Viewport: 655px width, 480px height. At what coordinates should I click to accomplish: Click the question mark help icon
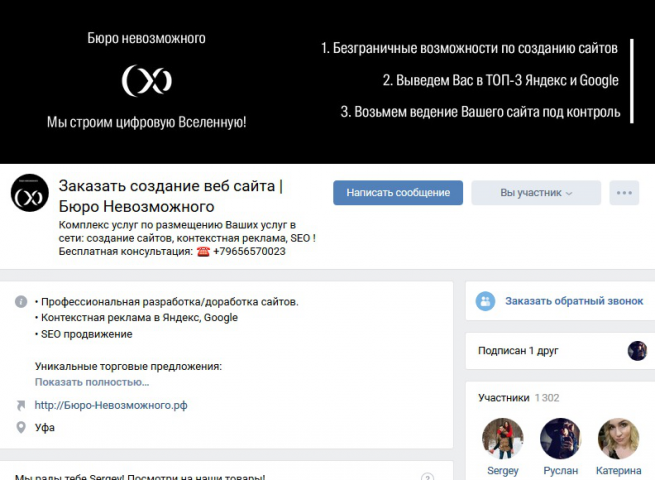pos(427,477)
